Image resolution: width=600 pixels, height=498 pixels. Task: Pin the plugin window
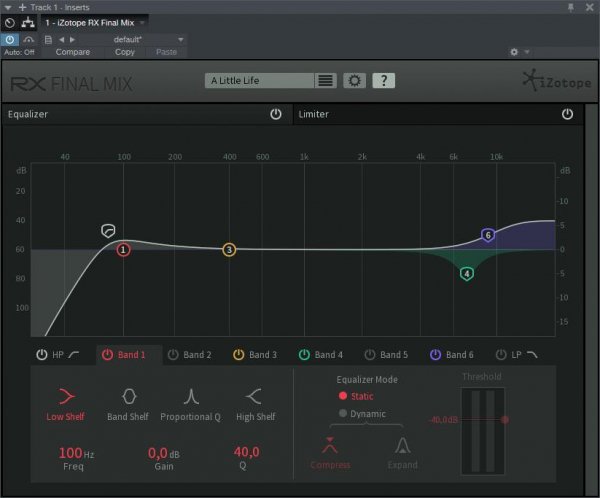tap(571, 7)
